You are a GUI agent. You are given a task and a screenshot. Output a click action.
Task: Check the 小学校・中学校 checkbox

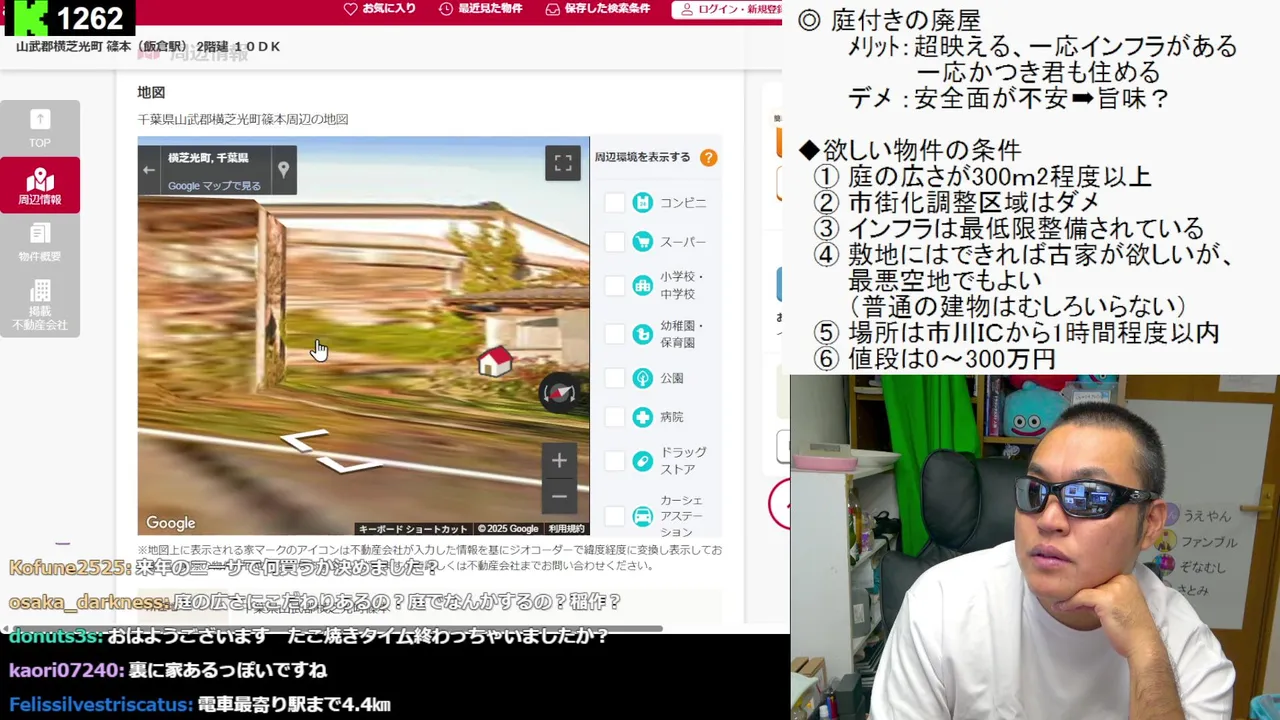(614, 285)
